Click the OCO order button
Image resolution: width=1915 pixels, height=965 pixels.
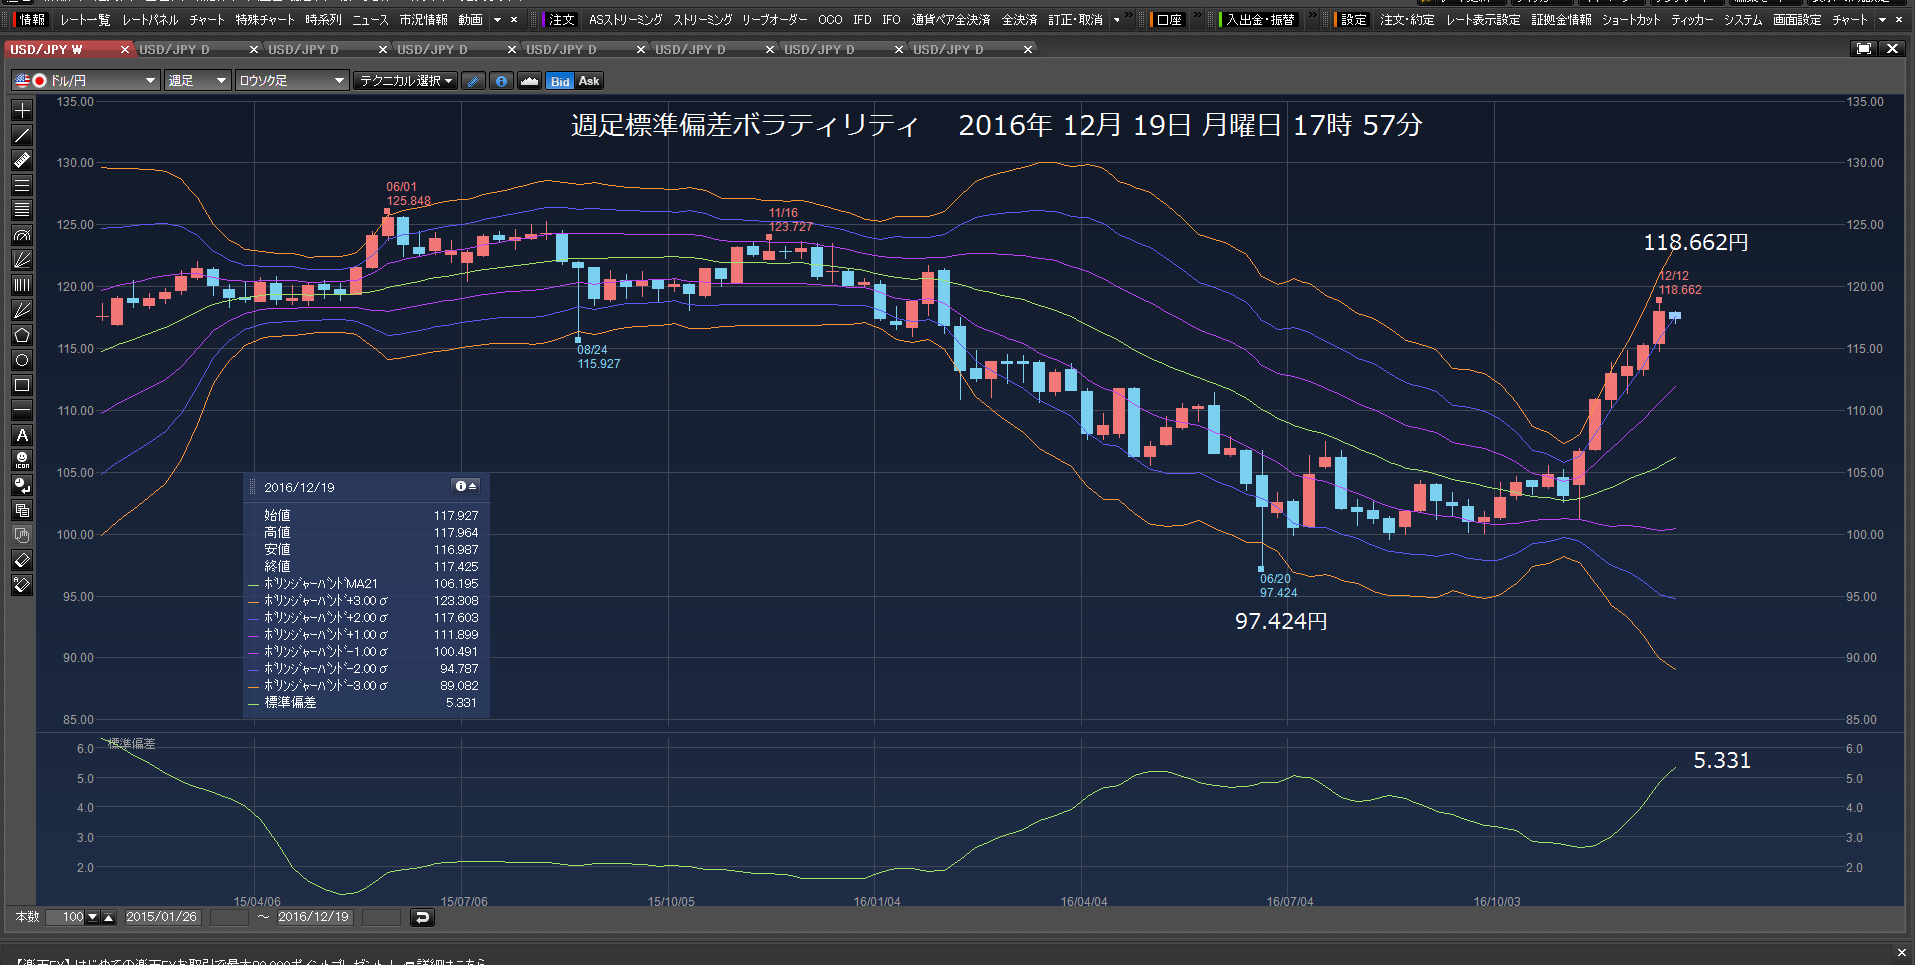pos(830,20)
